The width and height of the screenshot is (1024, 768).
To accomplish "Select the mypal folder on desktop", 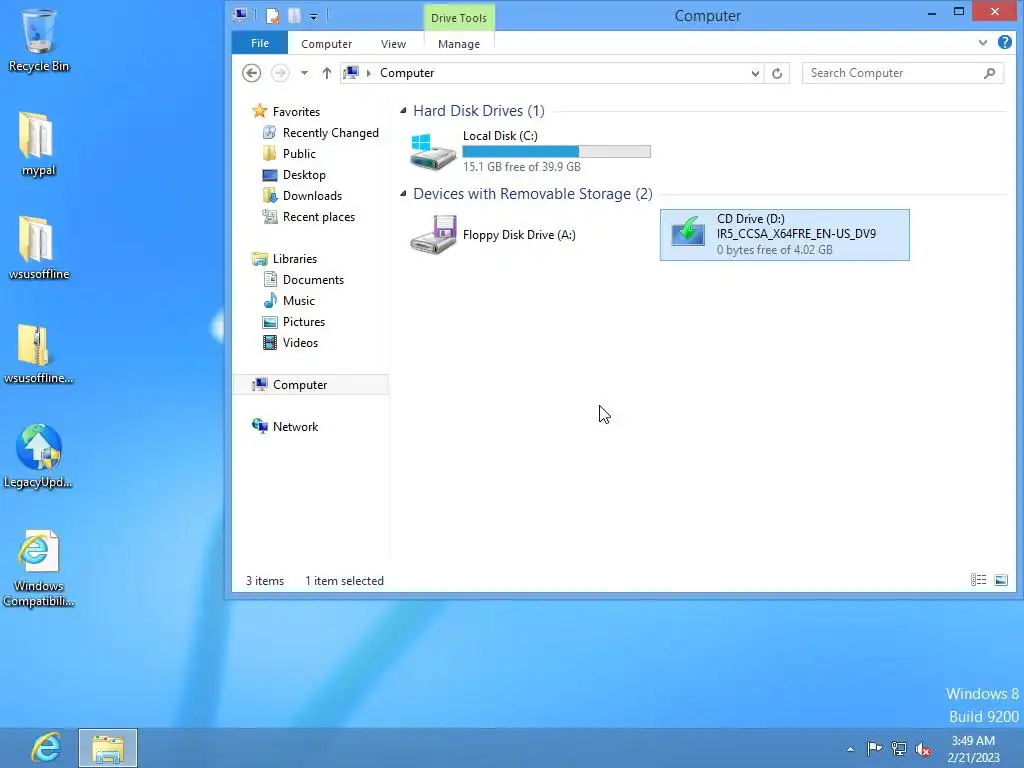I will click(38, 145).
